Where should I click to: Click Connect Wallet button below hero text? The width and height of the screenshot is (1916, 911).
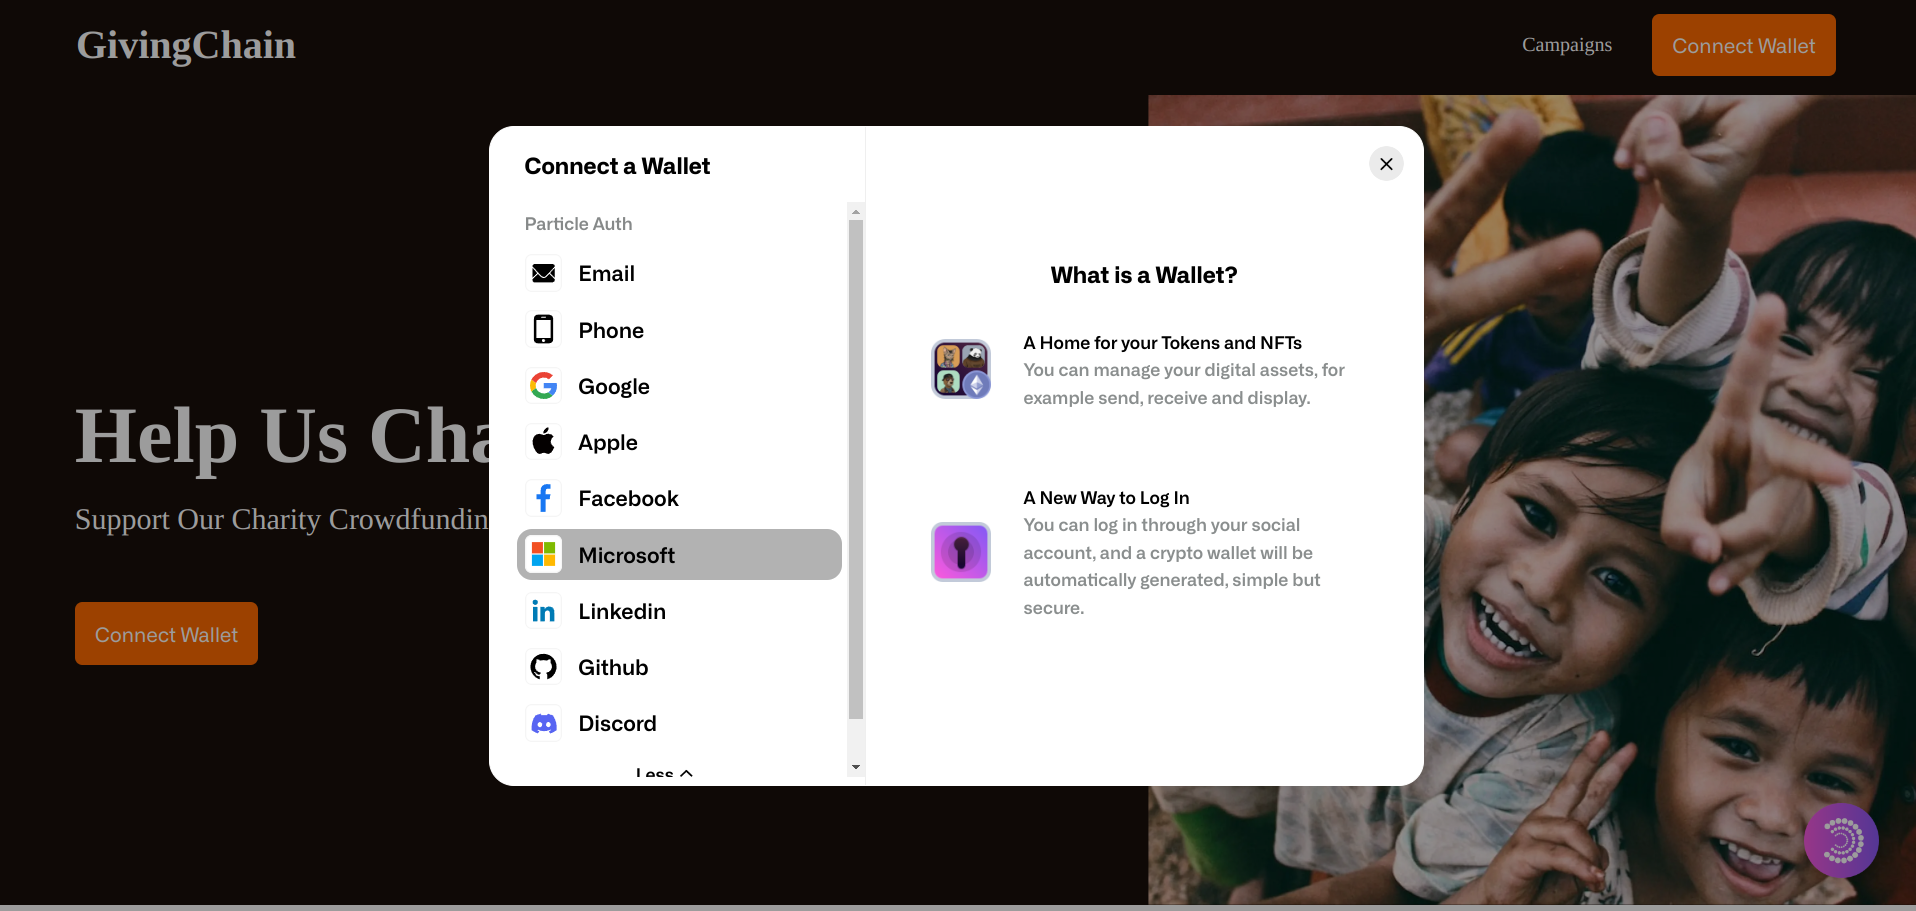[x=166, y=633]
